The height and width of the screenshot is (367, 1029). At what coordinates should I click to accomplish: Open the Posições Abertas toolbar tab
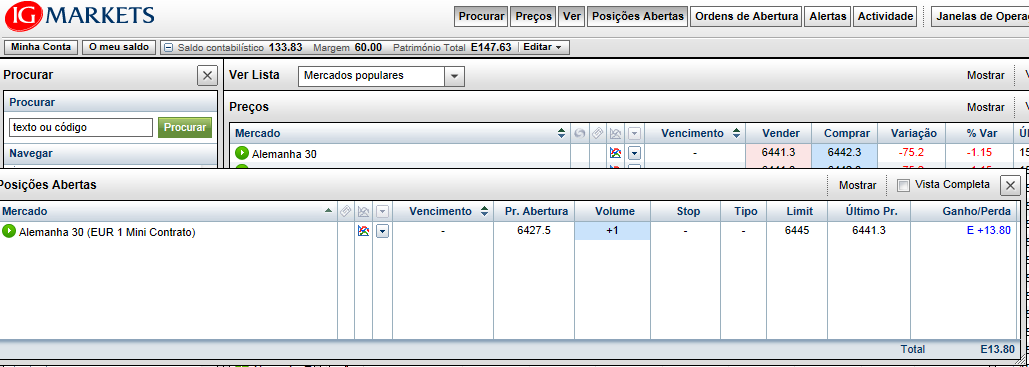click(637, 16)
